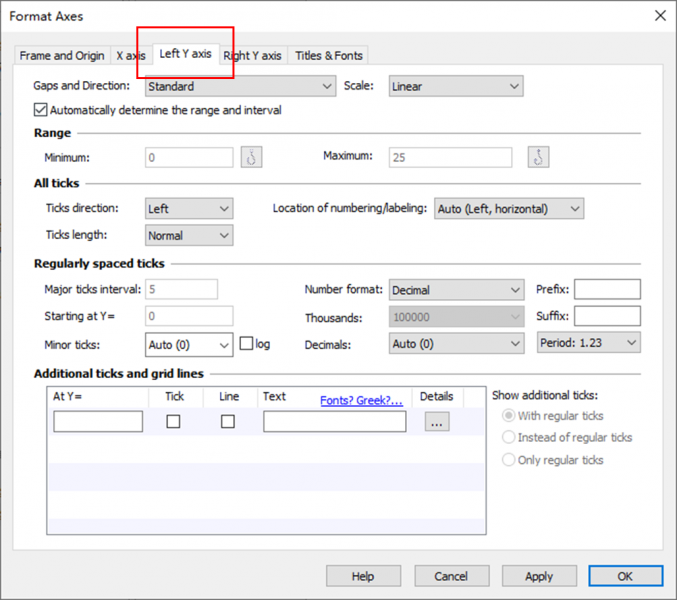Go to the Titles & Fonts tab

329,56
